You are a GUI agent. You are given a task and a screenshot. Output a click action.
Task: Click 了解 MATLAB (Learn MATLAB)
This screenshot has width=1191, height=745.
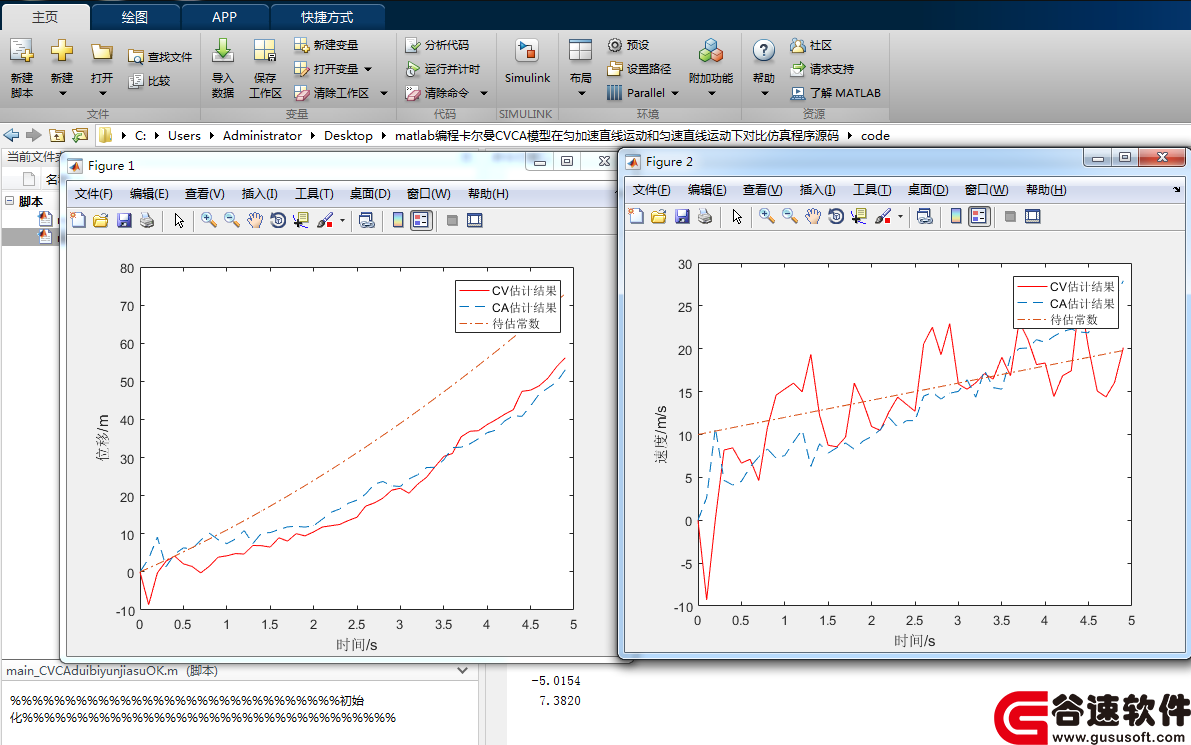(x=835, y=93)
